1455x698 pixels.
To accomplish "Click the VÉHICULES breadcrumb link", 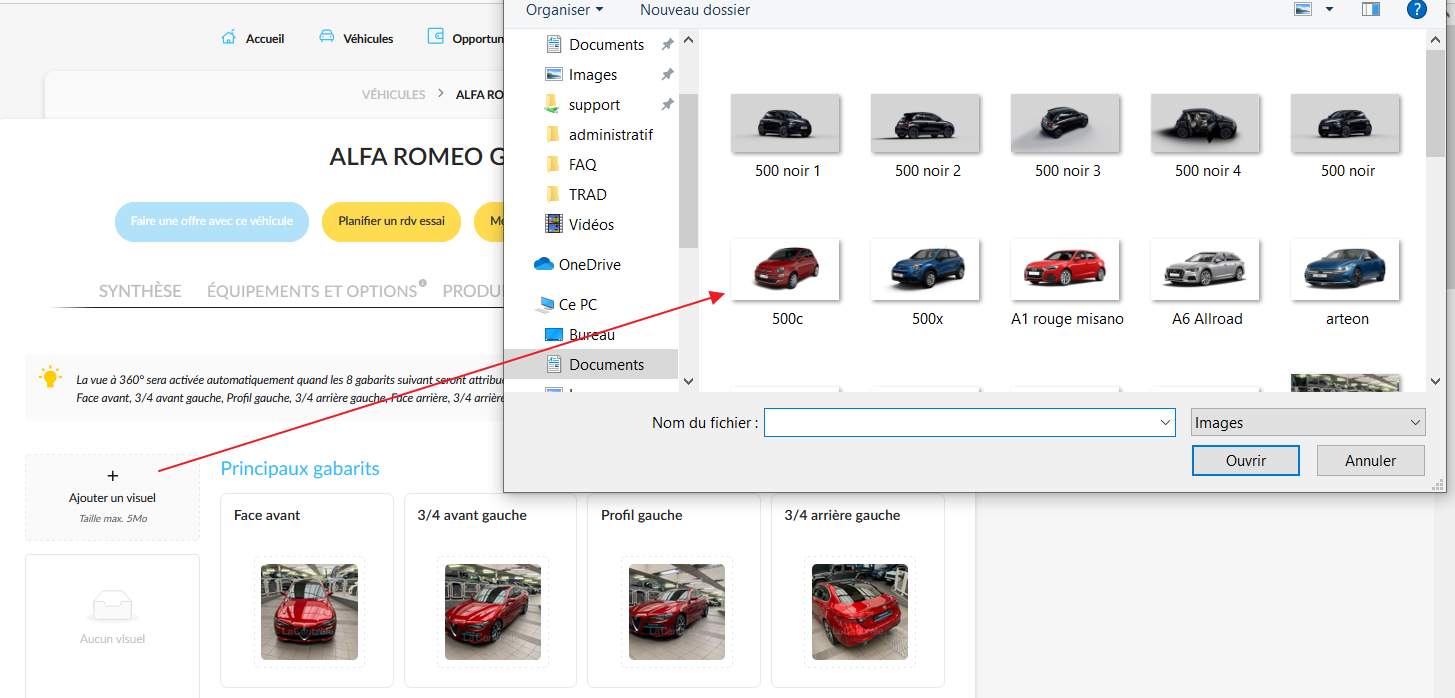I will [393, 94].
